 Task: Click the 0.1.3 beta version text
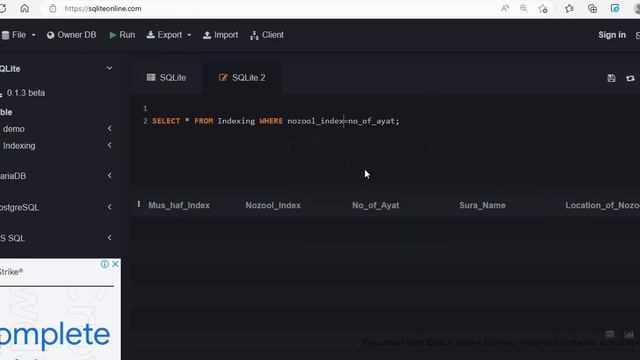[x=26, y=93]
